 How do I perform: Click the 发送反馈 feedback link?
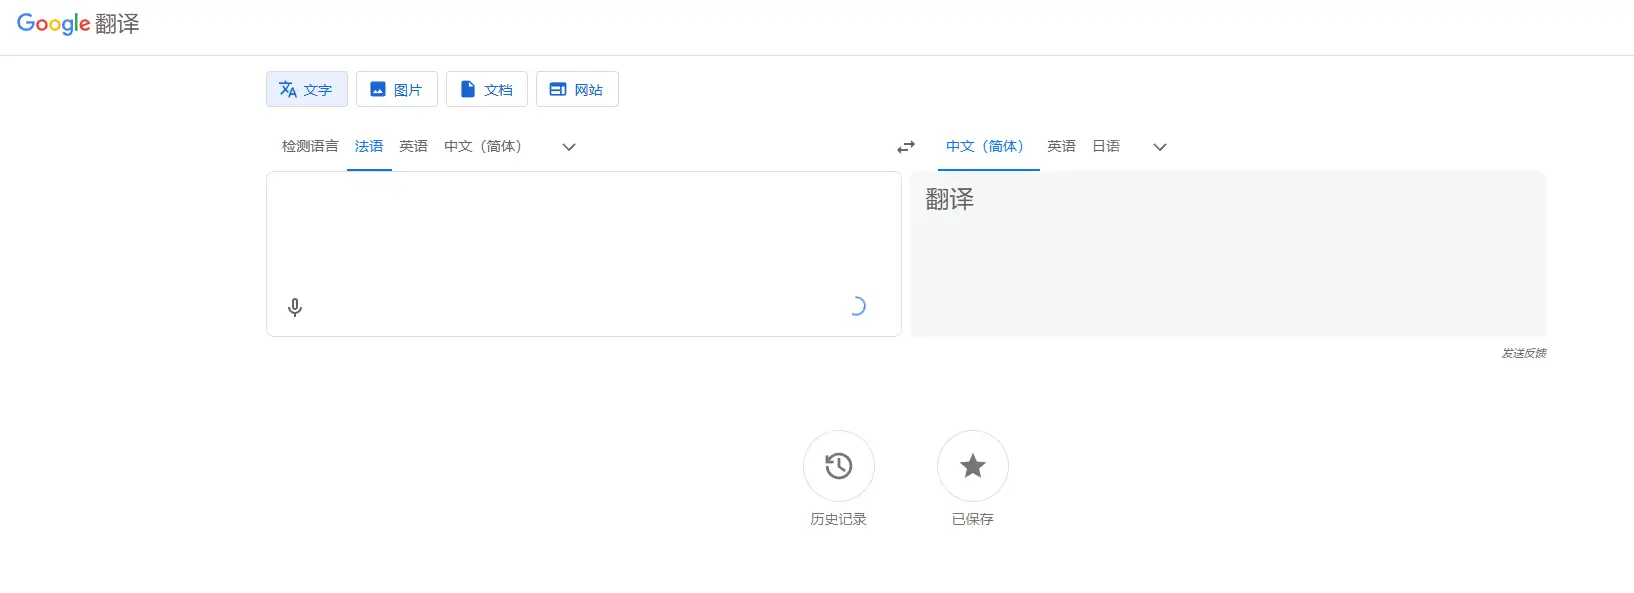coord(1524,353)
